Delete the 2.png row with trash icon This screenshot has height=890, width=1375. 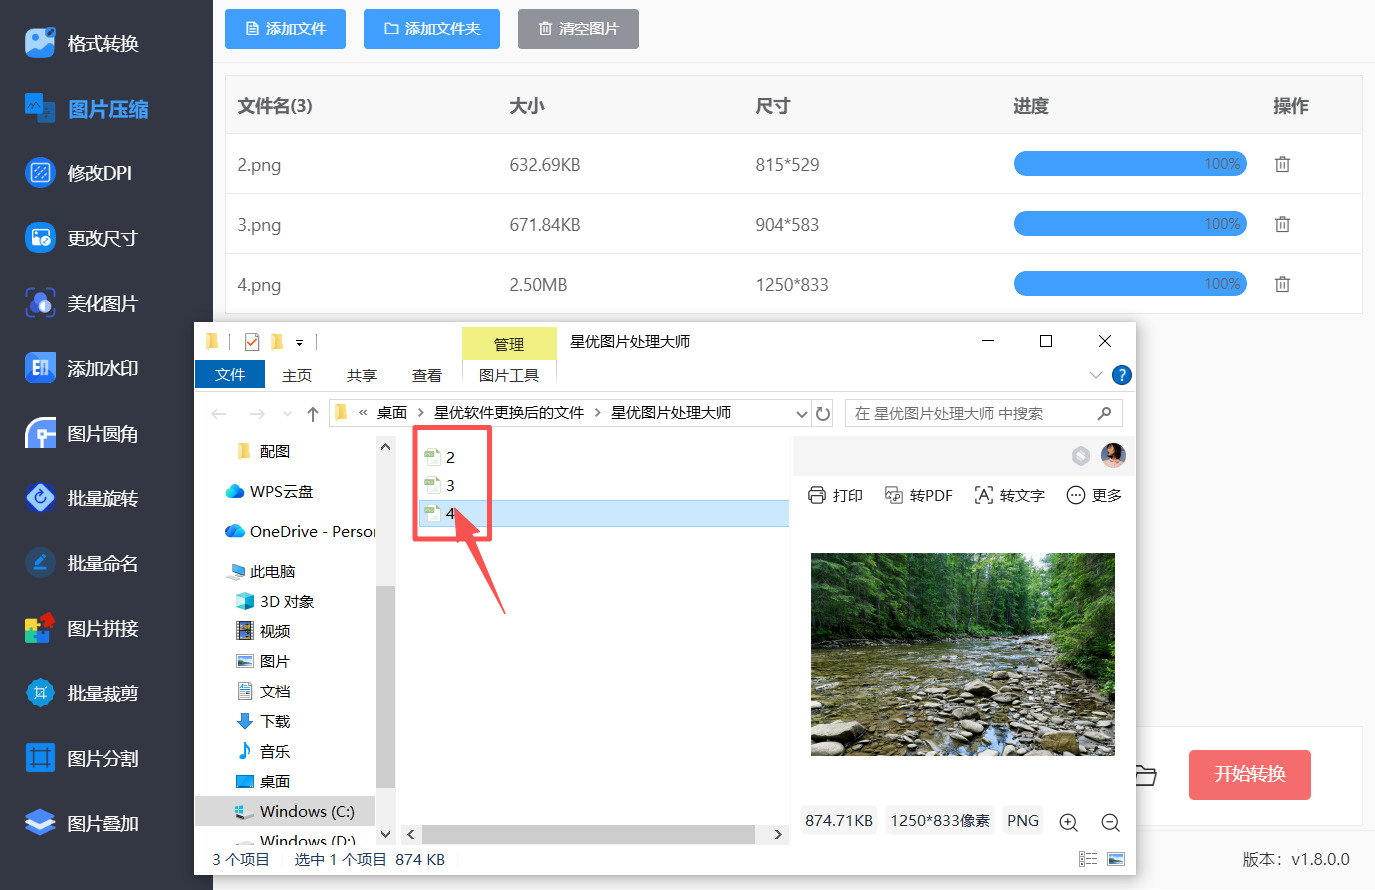(1282, 164)
